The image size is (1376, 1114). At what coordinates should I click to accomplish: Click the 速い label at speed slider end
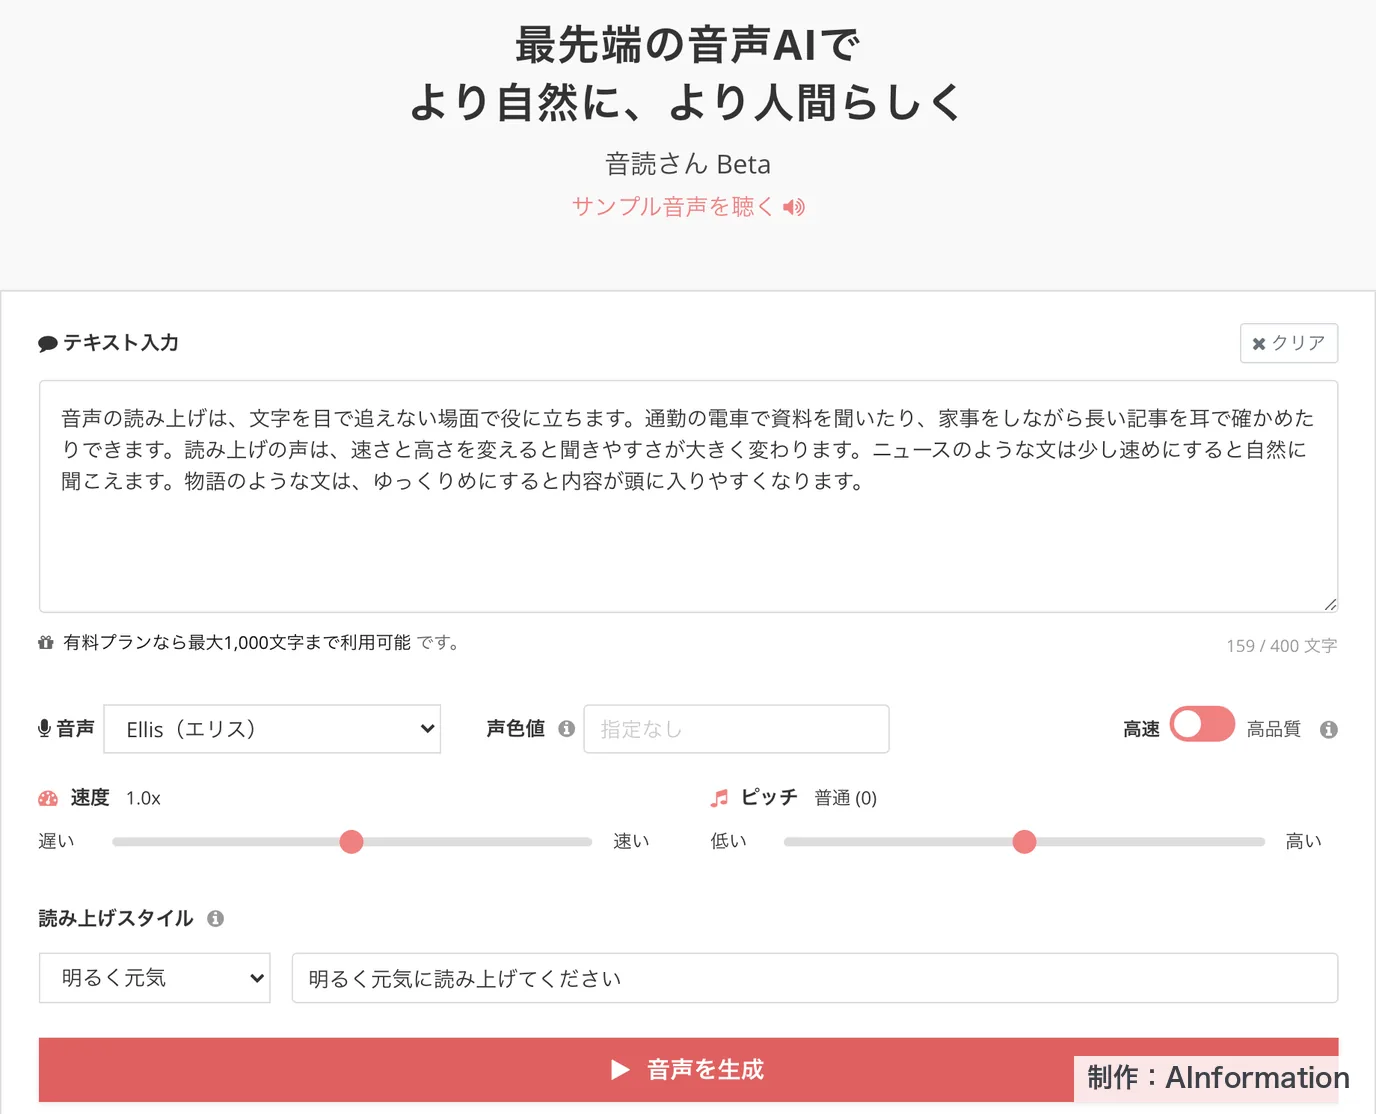(631, 842)
